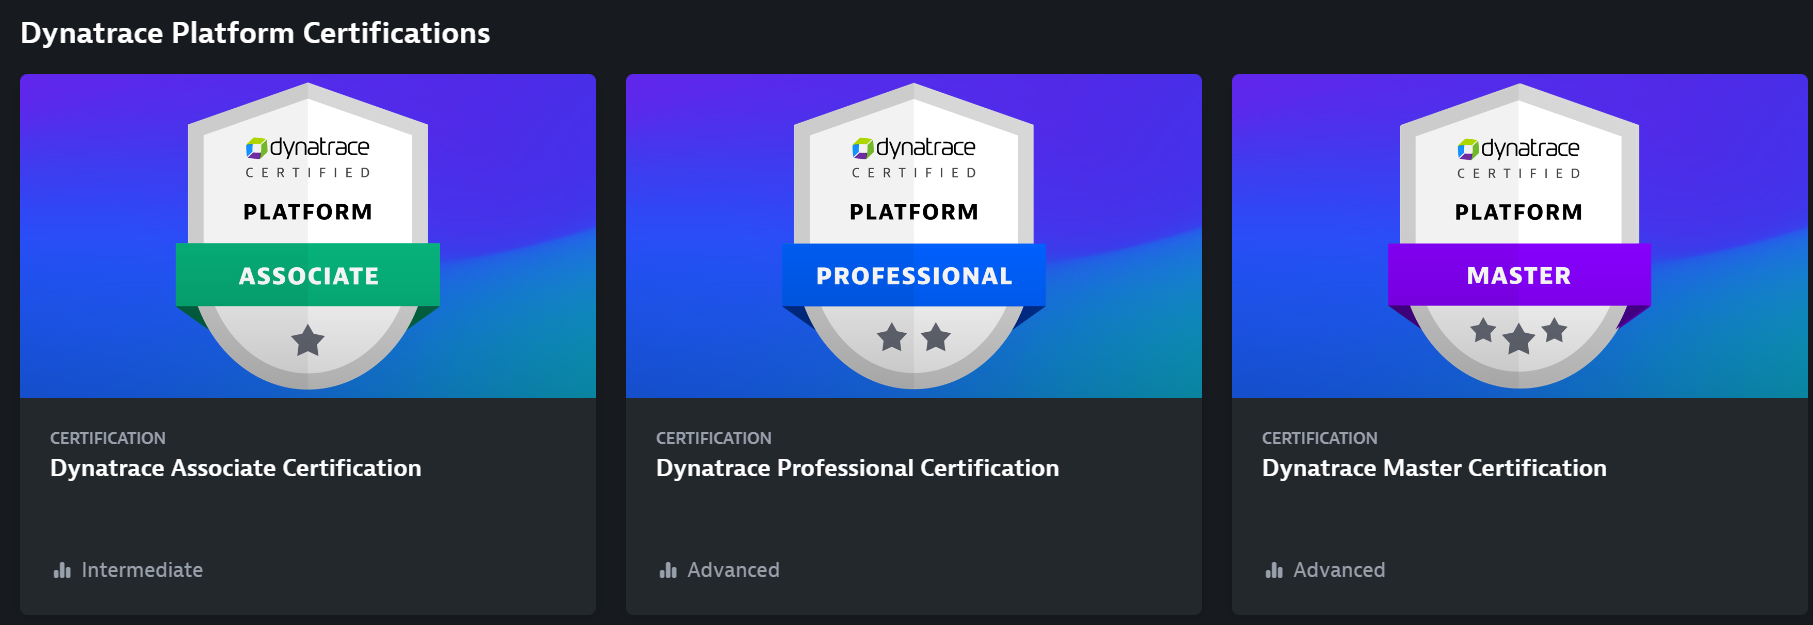The width and height of the screenshot is (1813, 625).
Task: Click the two stars on the Professional badge
Action: (x=913, y=338)
